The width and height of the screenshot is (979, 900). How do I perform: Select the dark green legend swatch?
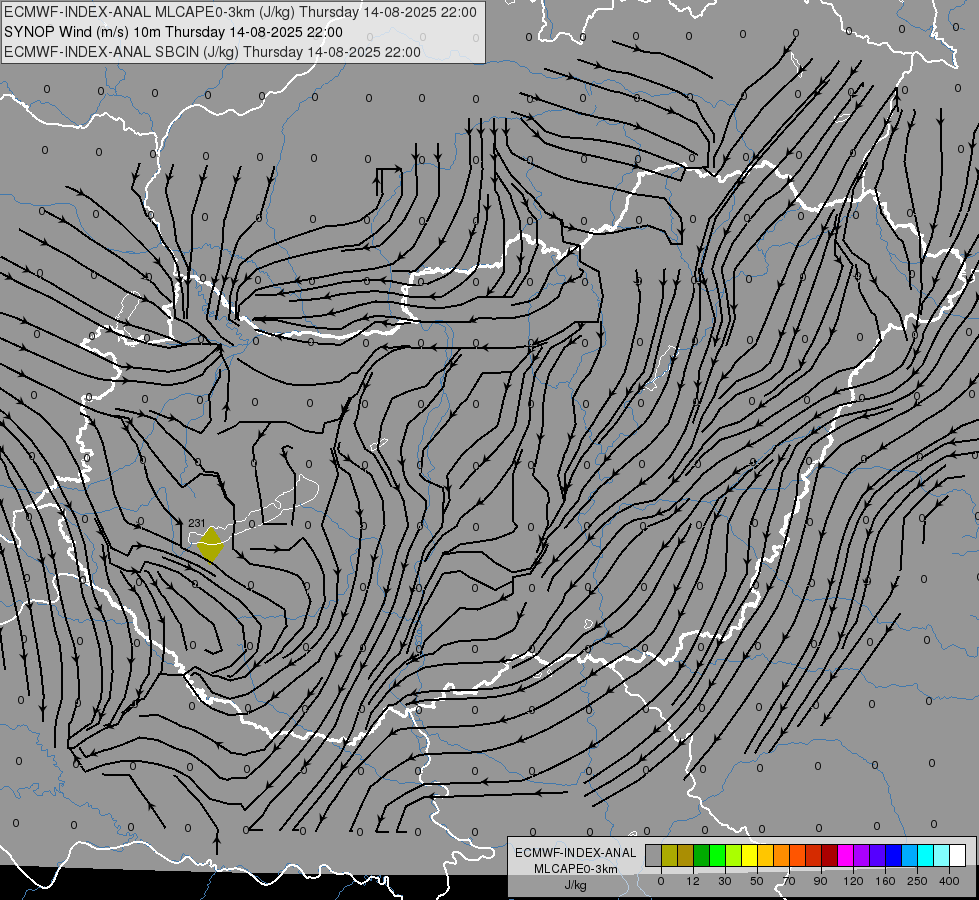[702, 855]
